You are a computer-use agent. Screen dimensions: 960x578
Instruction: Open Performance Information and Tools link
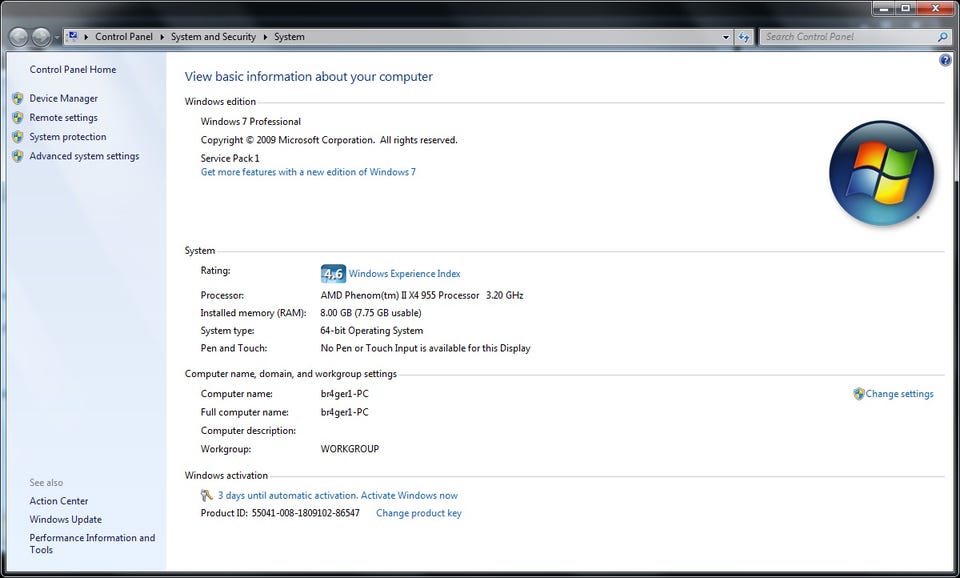click(x=92, y=544)
